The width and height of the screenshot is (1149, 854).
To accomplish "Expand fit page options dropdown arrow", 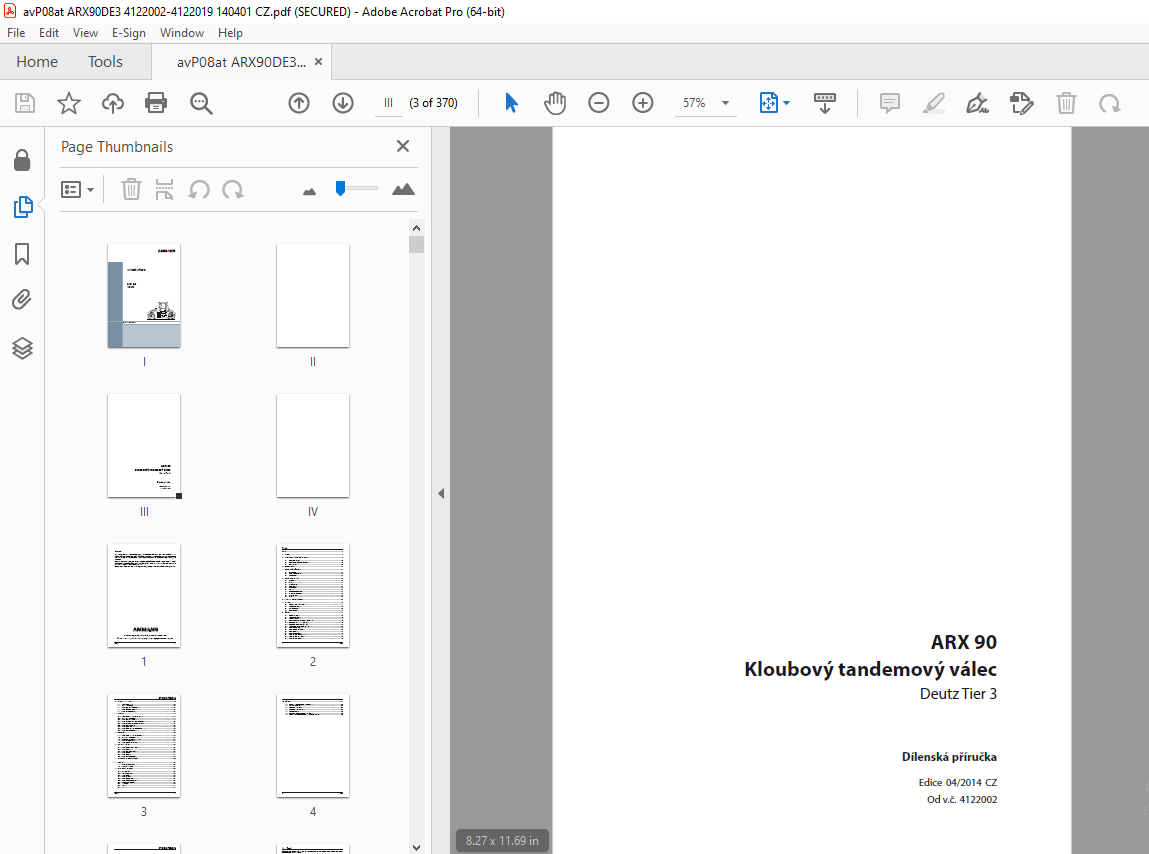I will pyautogui.click(x=786, y=103).
